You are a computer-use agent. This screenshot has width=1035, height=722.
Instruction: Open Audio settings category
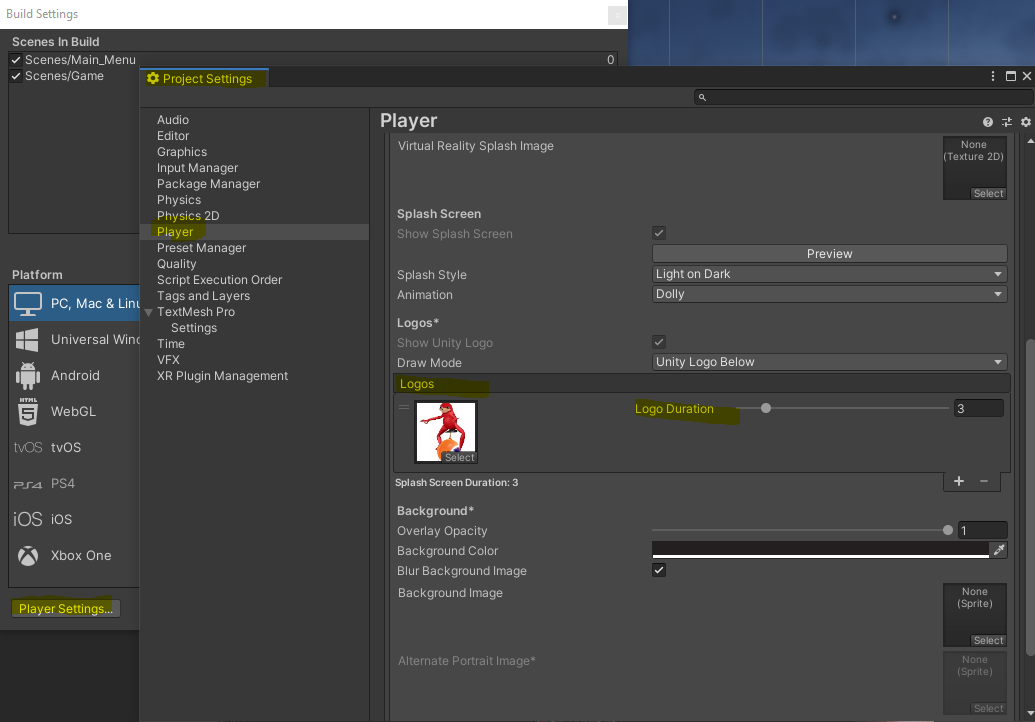point(173,119)
